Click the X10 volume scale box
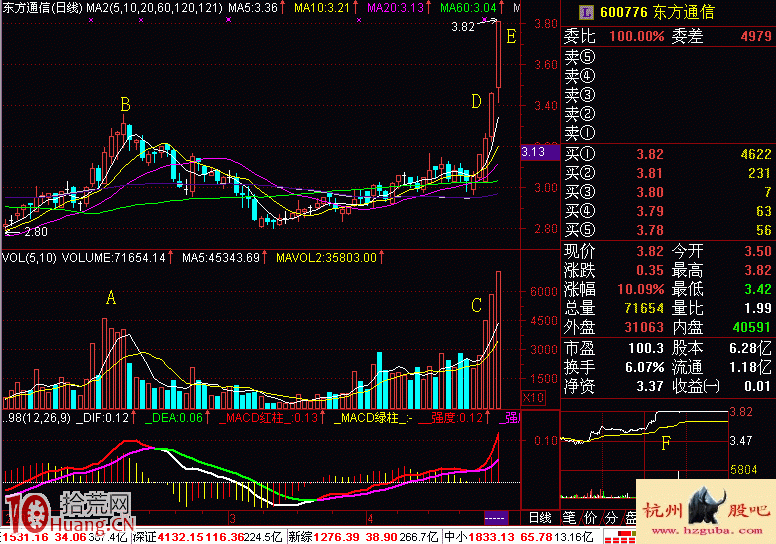 (534, 397)
